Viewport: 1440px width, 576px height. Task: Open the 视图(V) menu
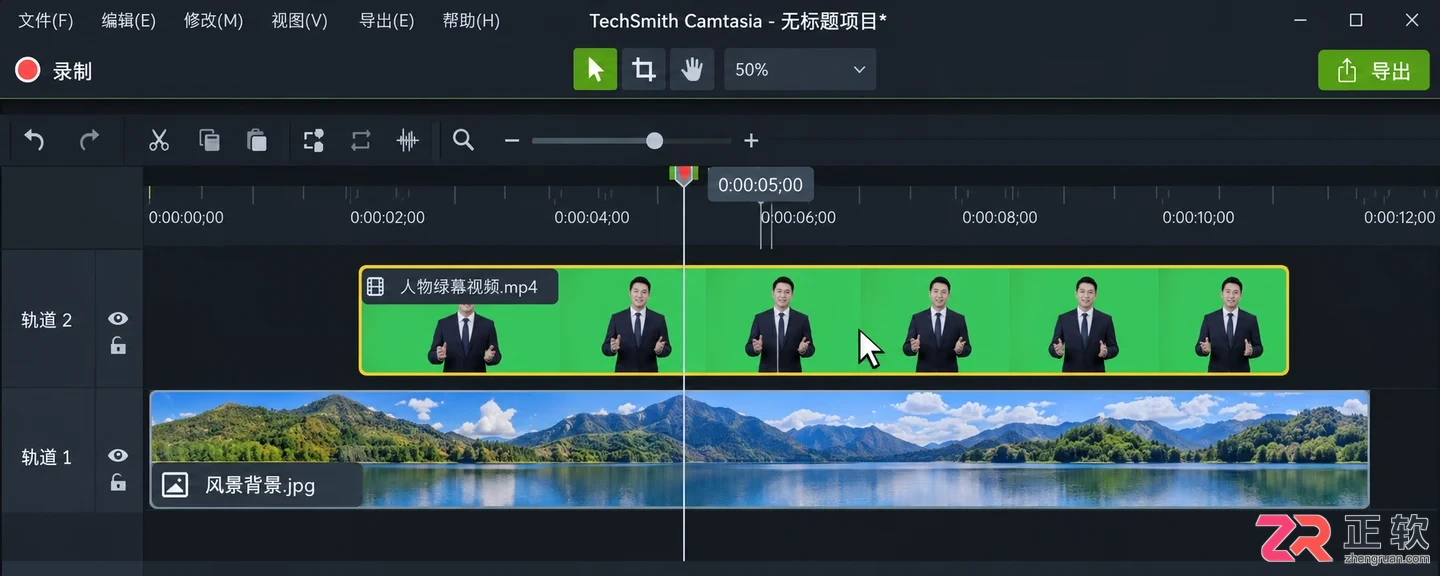300,21
